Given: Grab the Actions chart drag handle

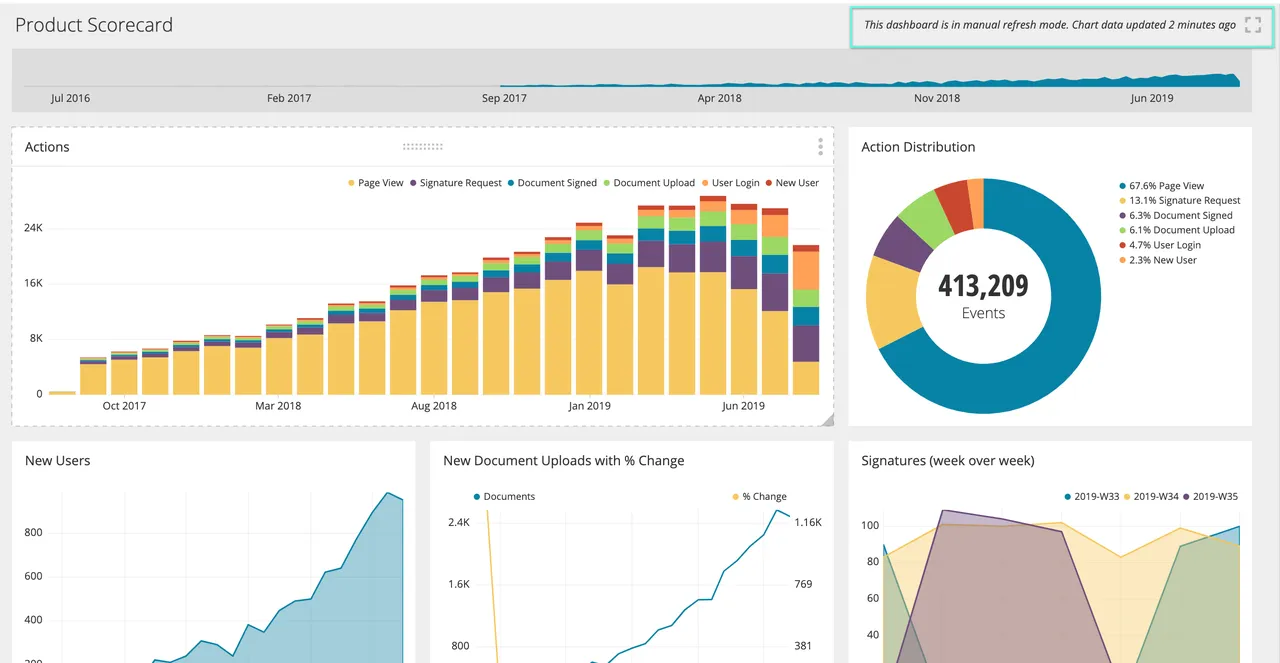Looking at the screenshot, I should point(423,147).
